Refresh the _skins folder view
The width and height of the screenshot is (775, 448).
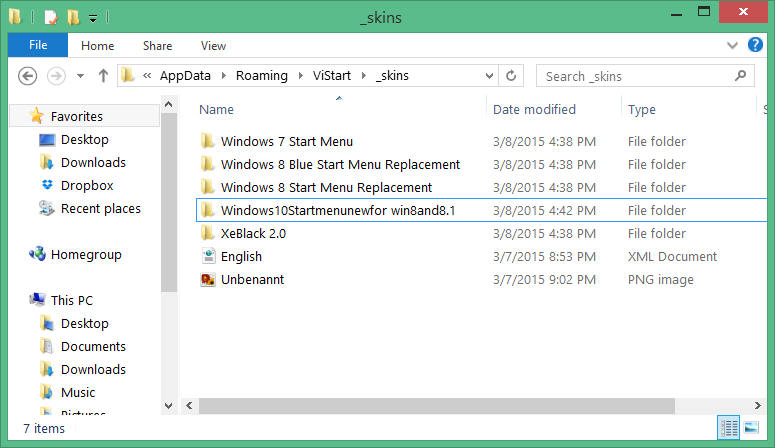511,76
